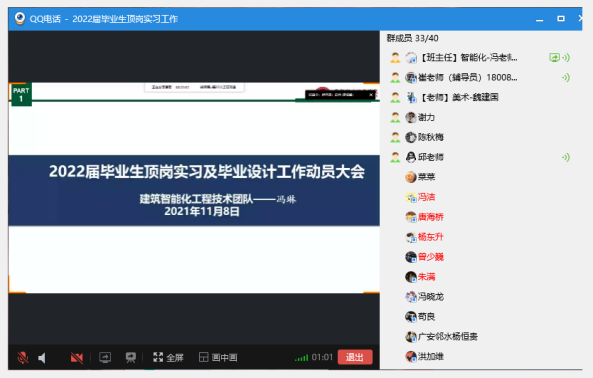Click the shared slide title area

[206, 172]
